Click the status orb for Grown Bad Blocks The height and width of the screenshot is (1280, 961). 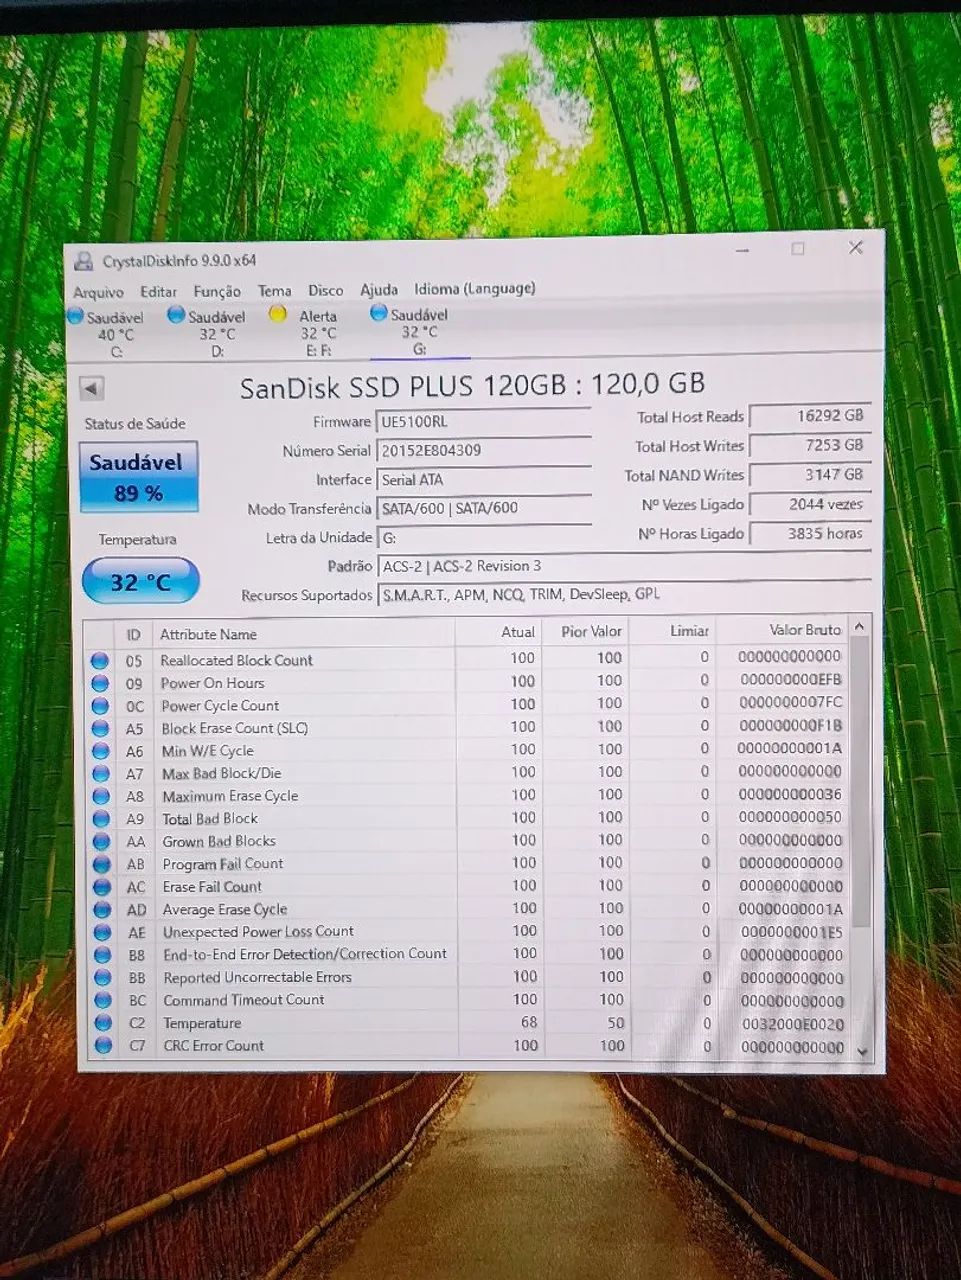pos(101,842)
